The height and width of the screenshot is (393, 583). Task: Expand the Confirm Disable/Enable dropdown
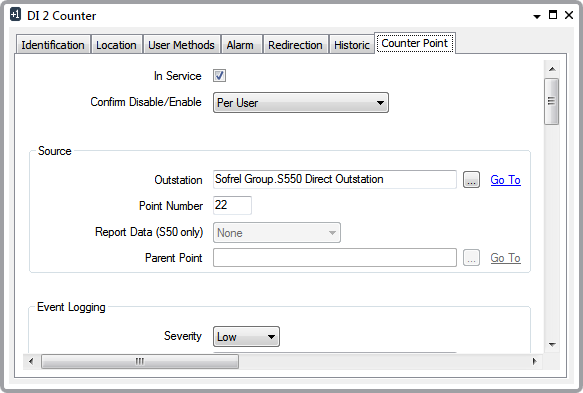[301, 103]
